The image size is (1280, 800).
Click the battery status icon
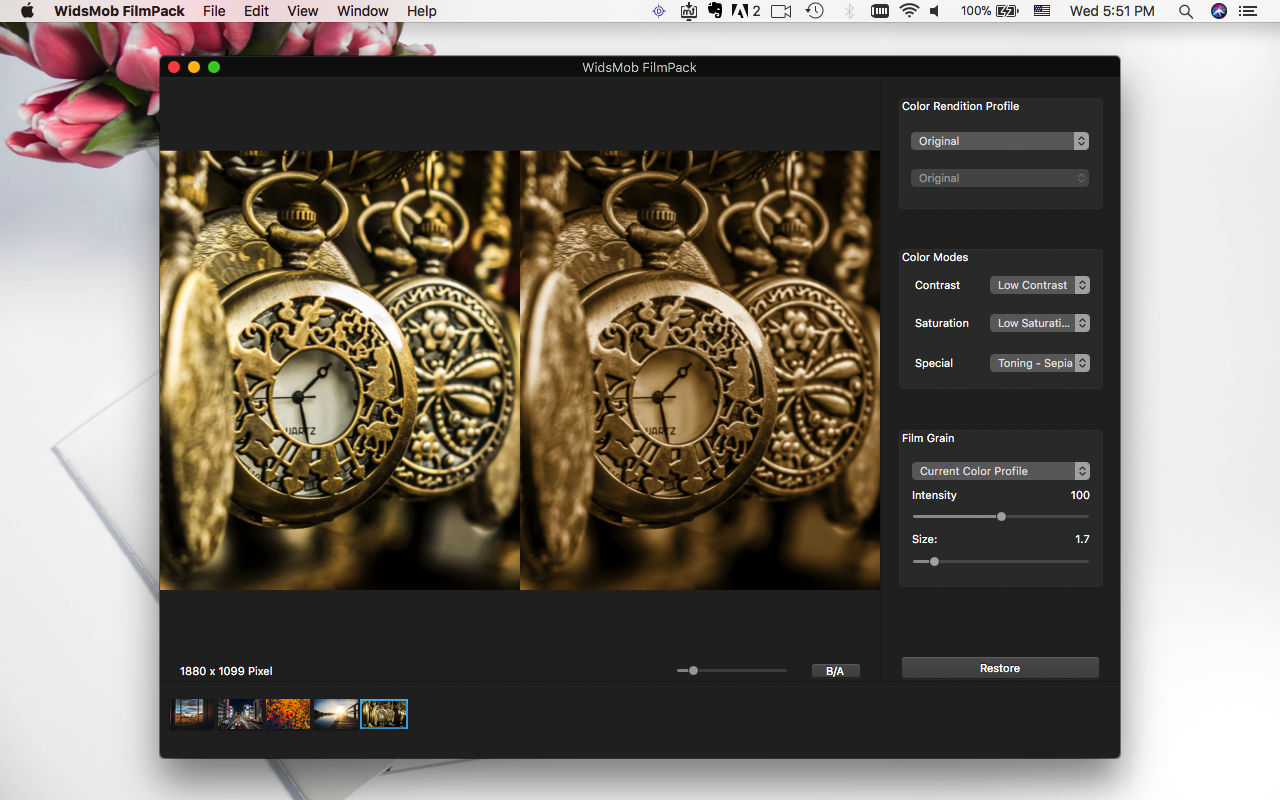click(x=1008, y=11)
